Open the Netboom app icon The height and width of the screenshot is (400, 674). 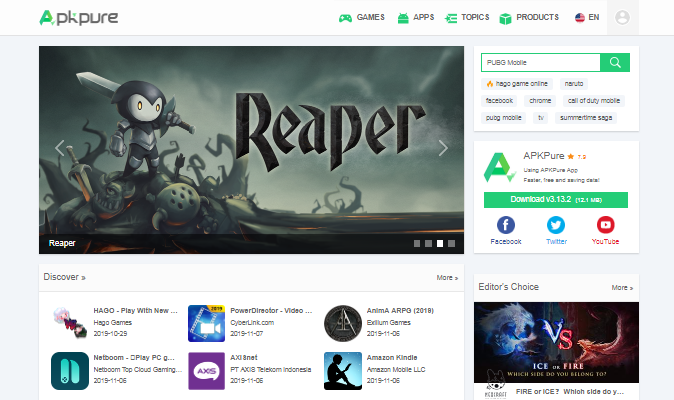(70, 371)
